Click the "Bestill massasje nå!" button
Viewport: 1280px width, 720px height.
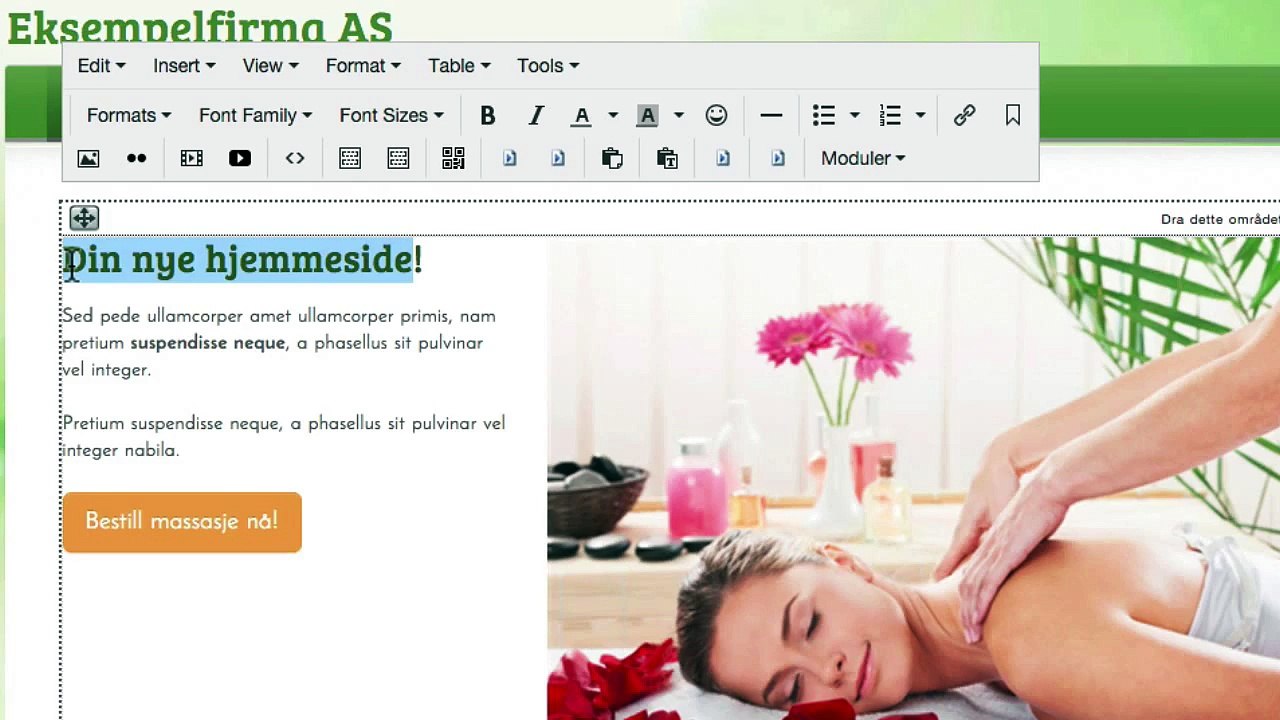coord(182,522)
